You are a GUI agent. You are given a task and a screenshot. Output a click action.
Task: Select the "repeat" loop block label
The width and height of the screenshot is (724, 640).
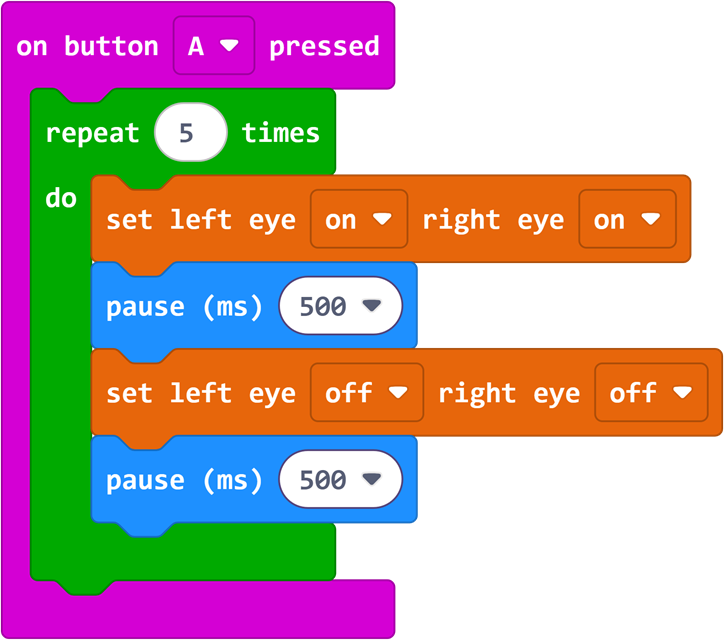[92, 133]
